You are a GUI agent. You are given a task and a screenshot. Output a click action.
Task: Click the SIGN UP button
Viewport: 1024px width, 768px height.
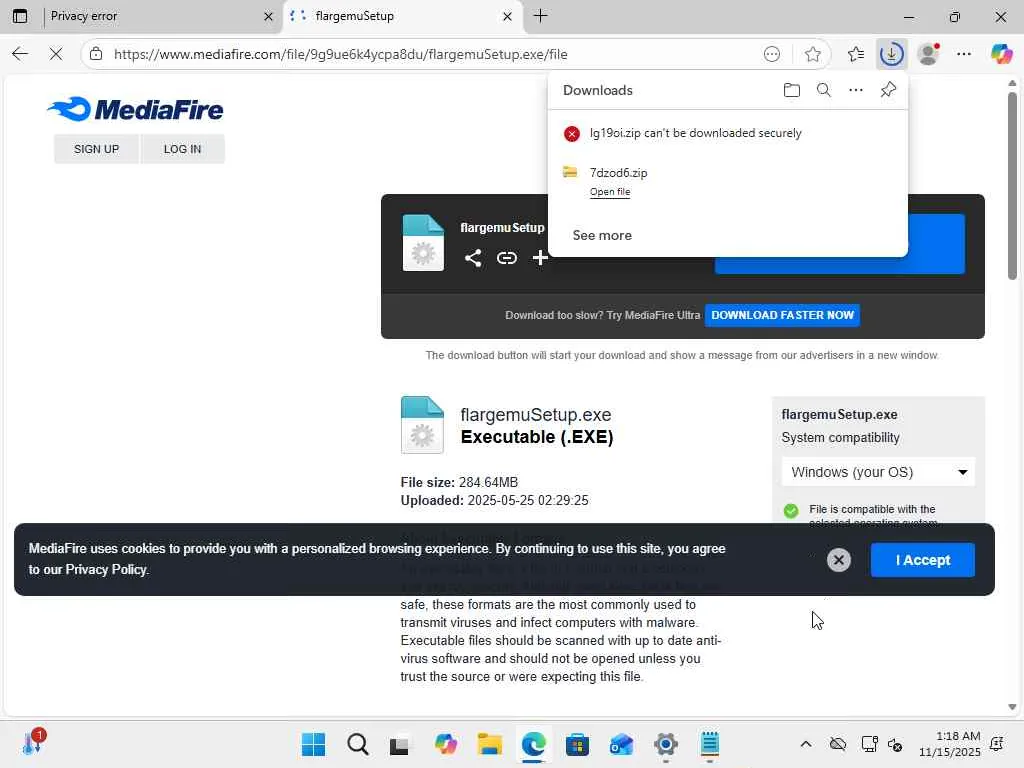97,149
